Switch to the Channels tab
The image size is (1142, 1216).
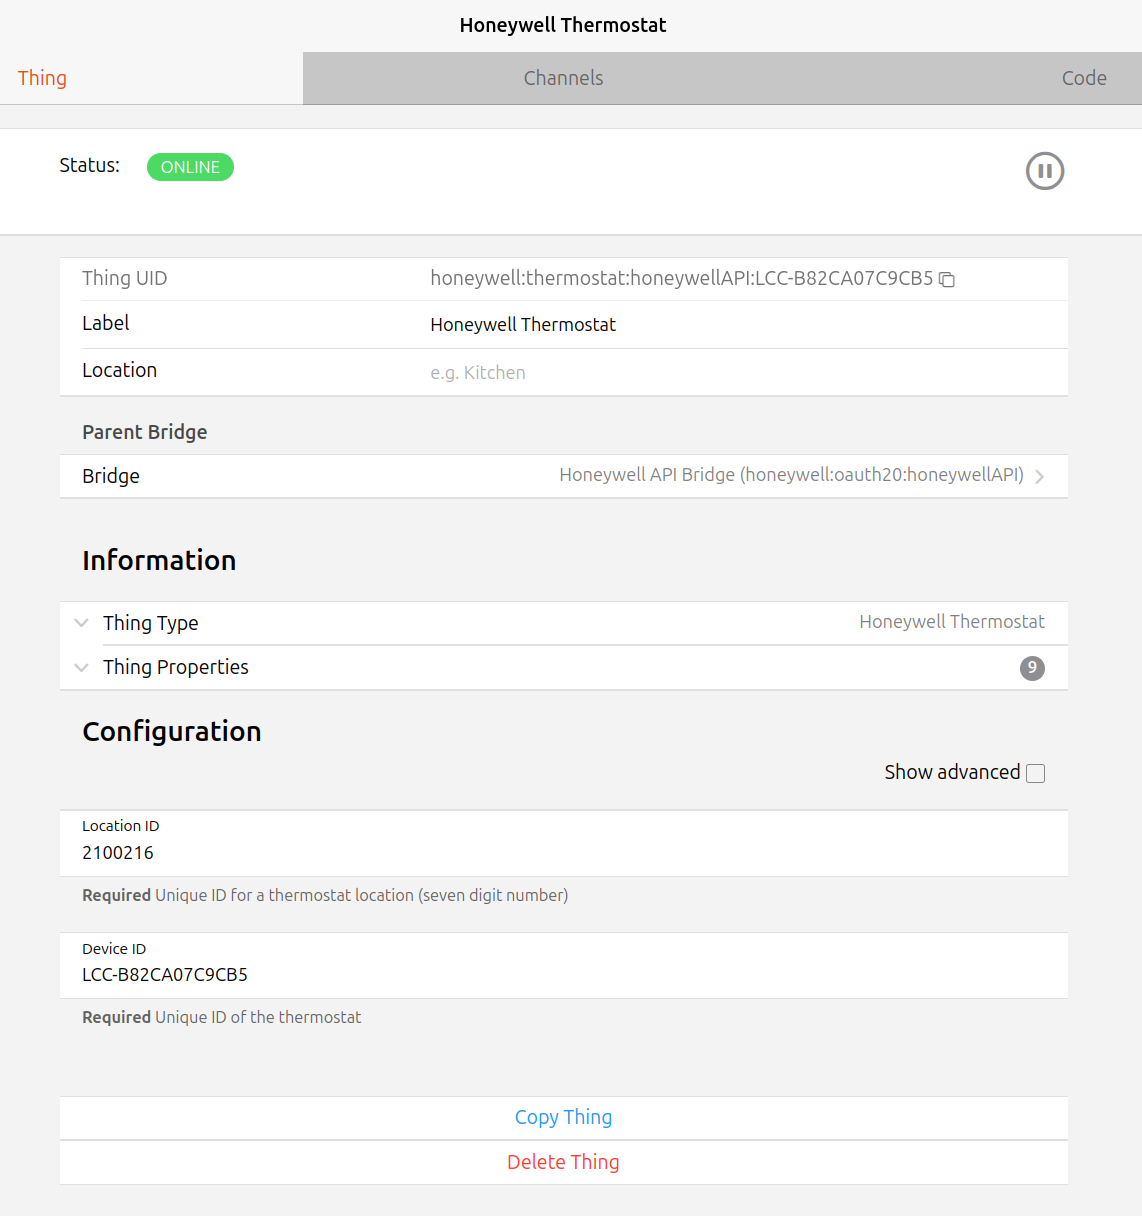coord(563,78)
